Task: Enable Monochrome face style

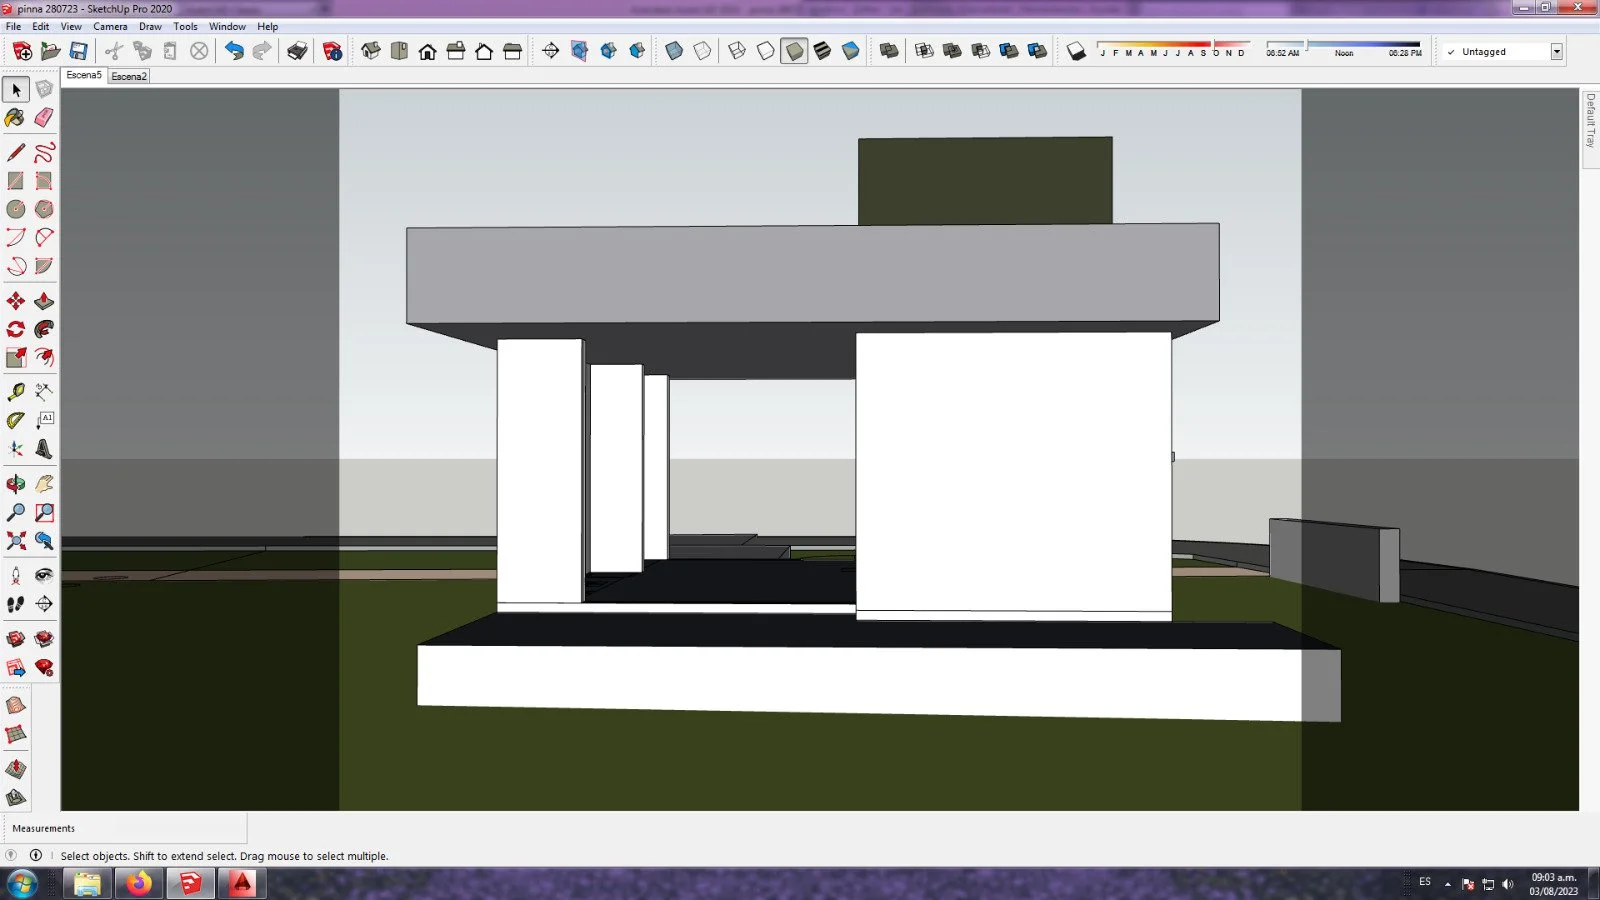Action: pos(850,51)
